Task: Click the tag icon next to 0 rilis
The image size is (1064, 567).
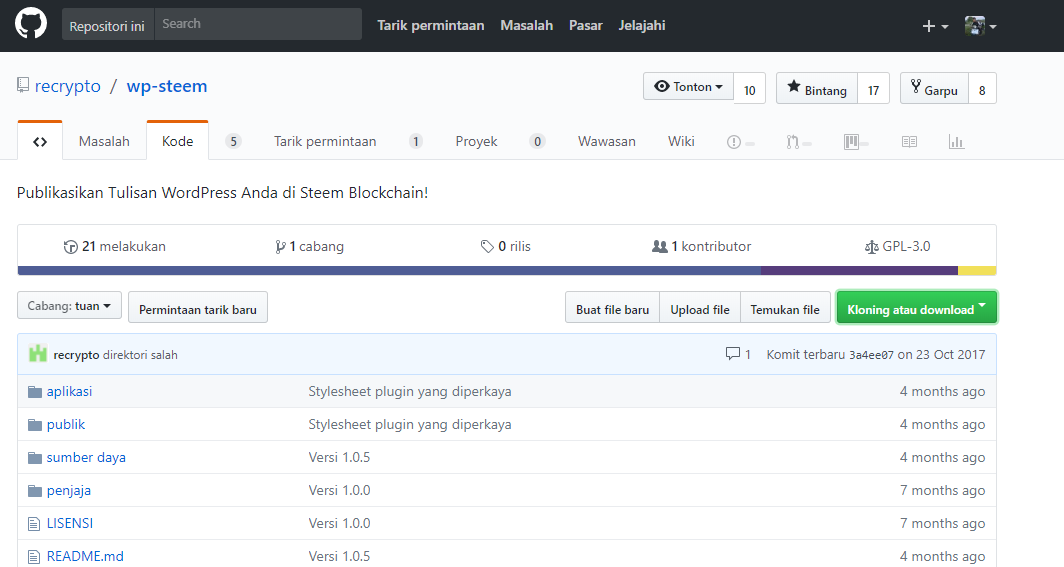Action: click(487, 246)
